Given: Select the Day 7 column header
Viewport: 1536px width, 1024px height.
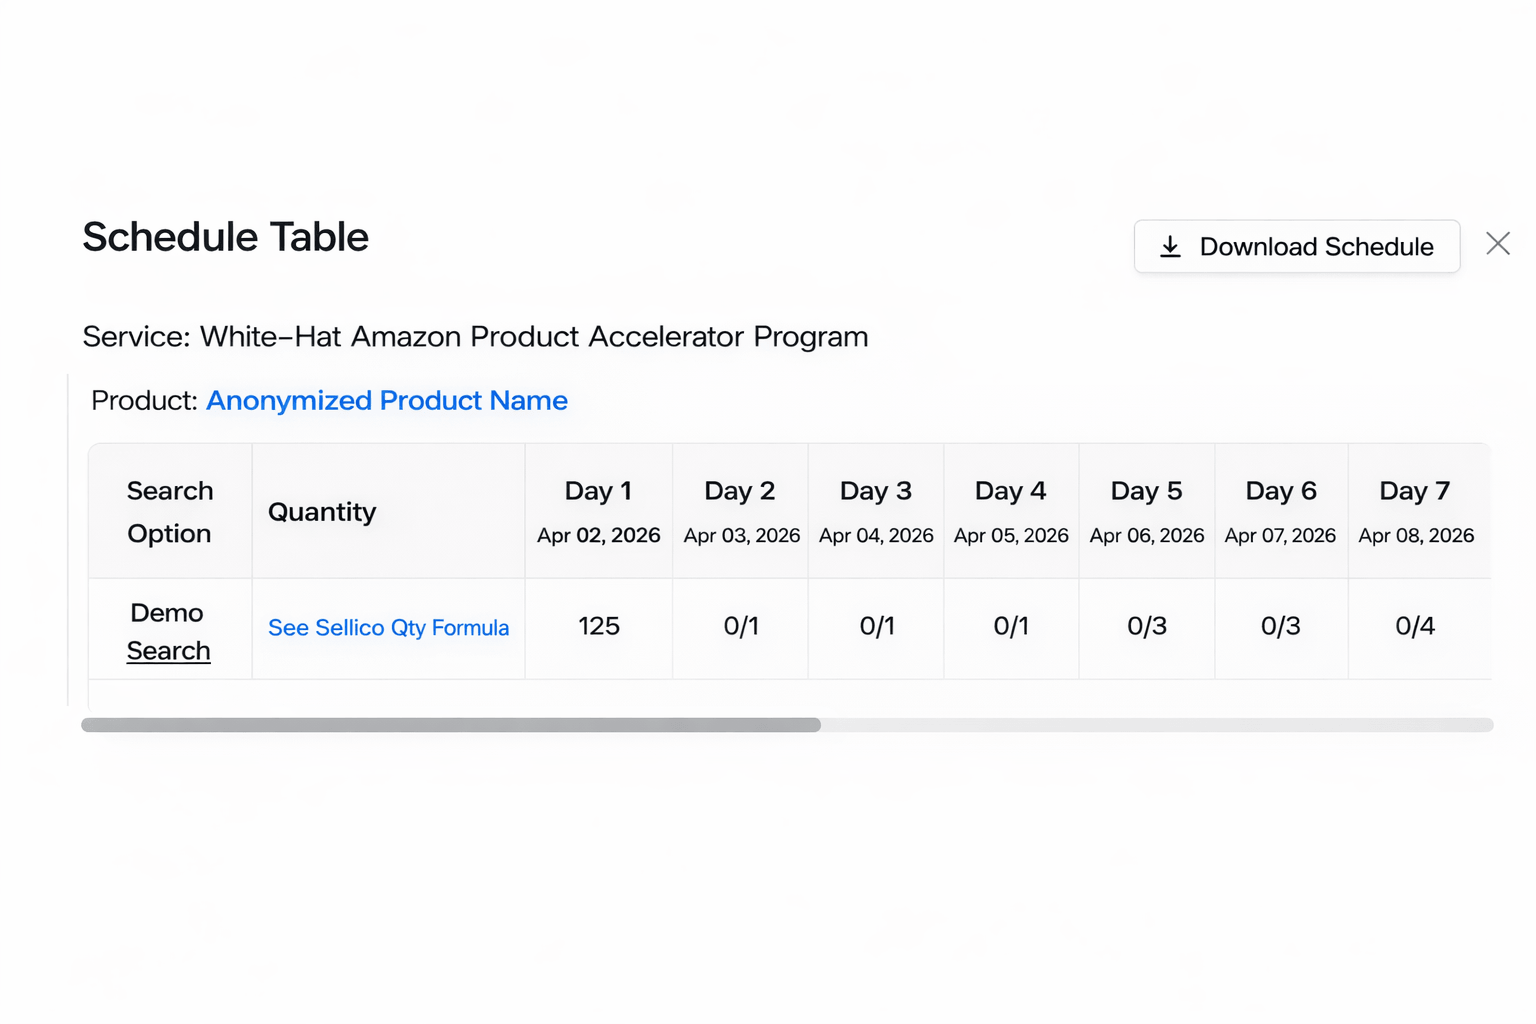Looking at the screenshot, I should [x=1415, y=491].
